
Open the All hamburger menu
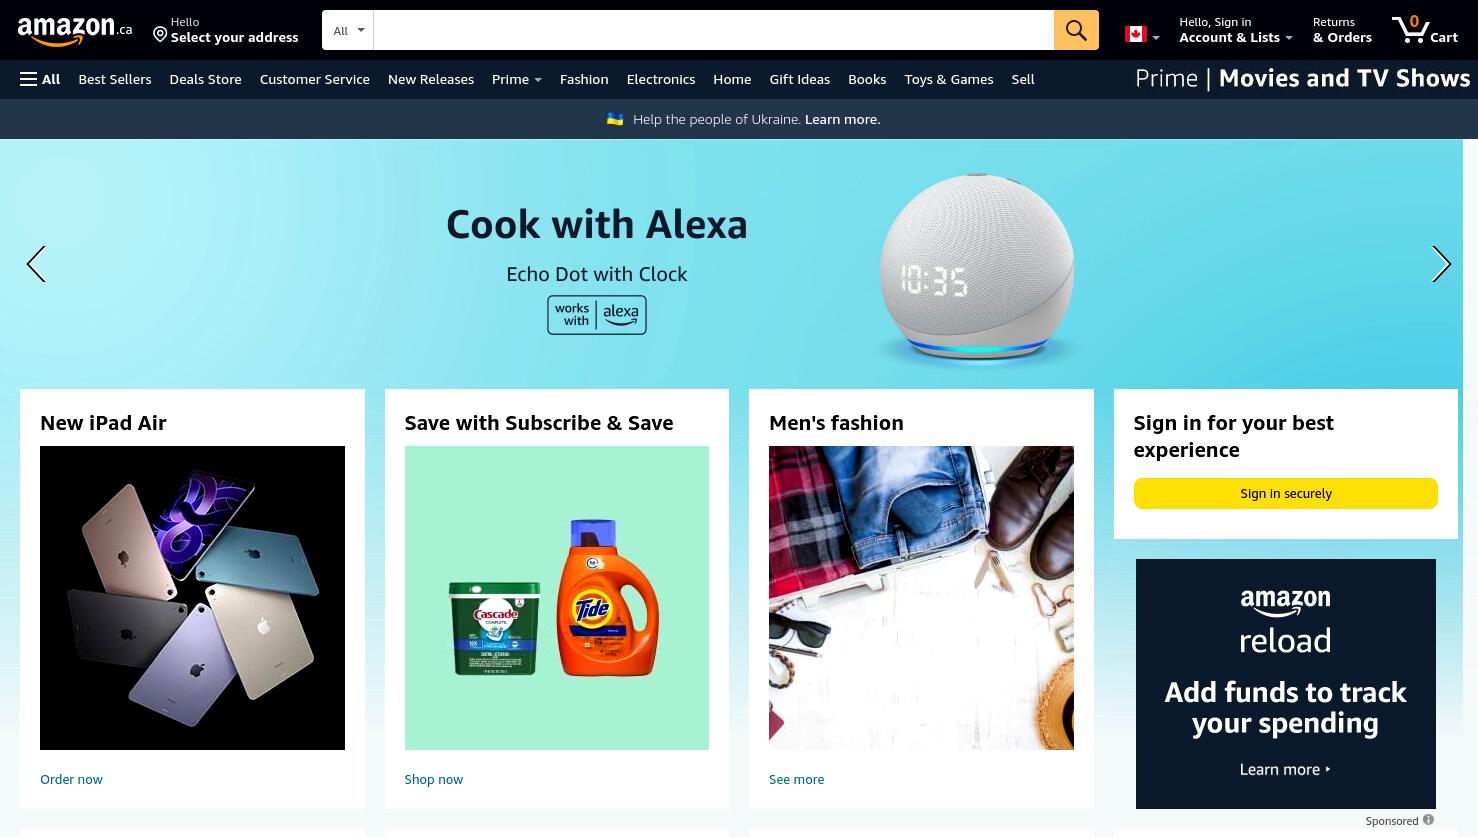coord(40,79)
